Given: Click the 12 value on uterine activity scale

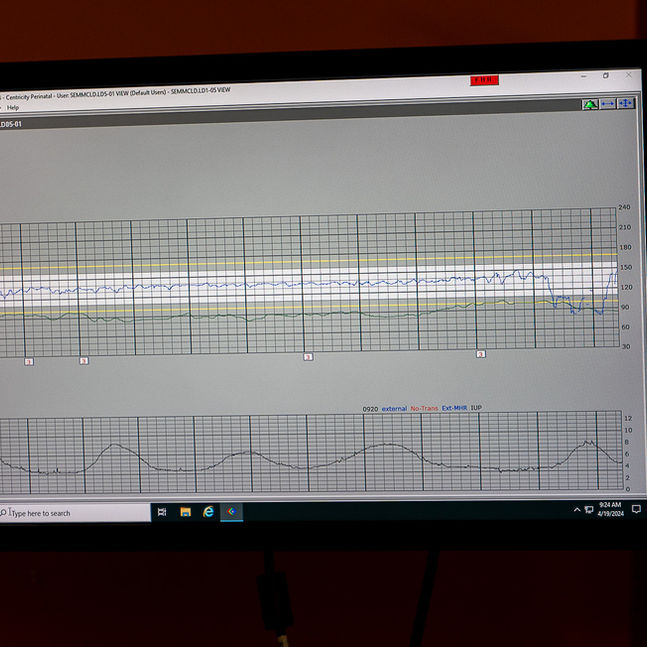Looking at the screenshot, I should point(628,418).
